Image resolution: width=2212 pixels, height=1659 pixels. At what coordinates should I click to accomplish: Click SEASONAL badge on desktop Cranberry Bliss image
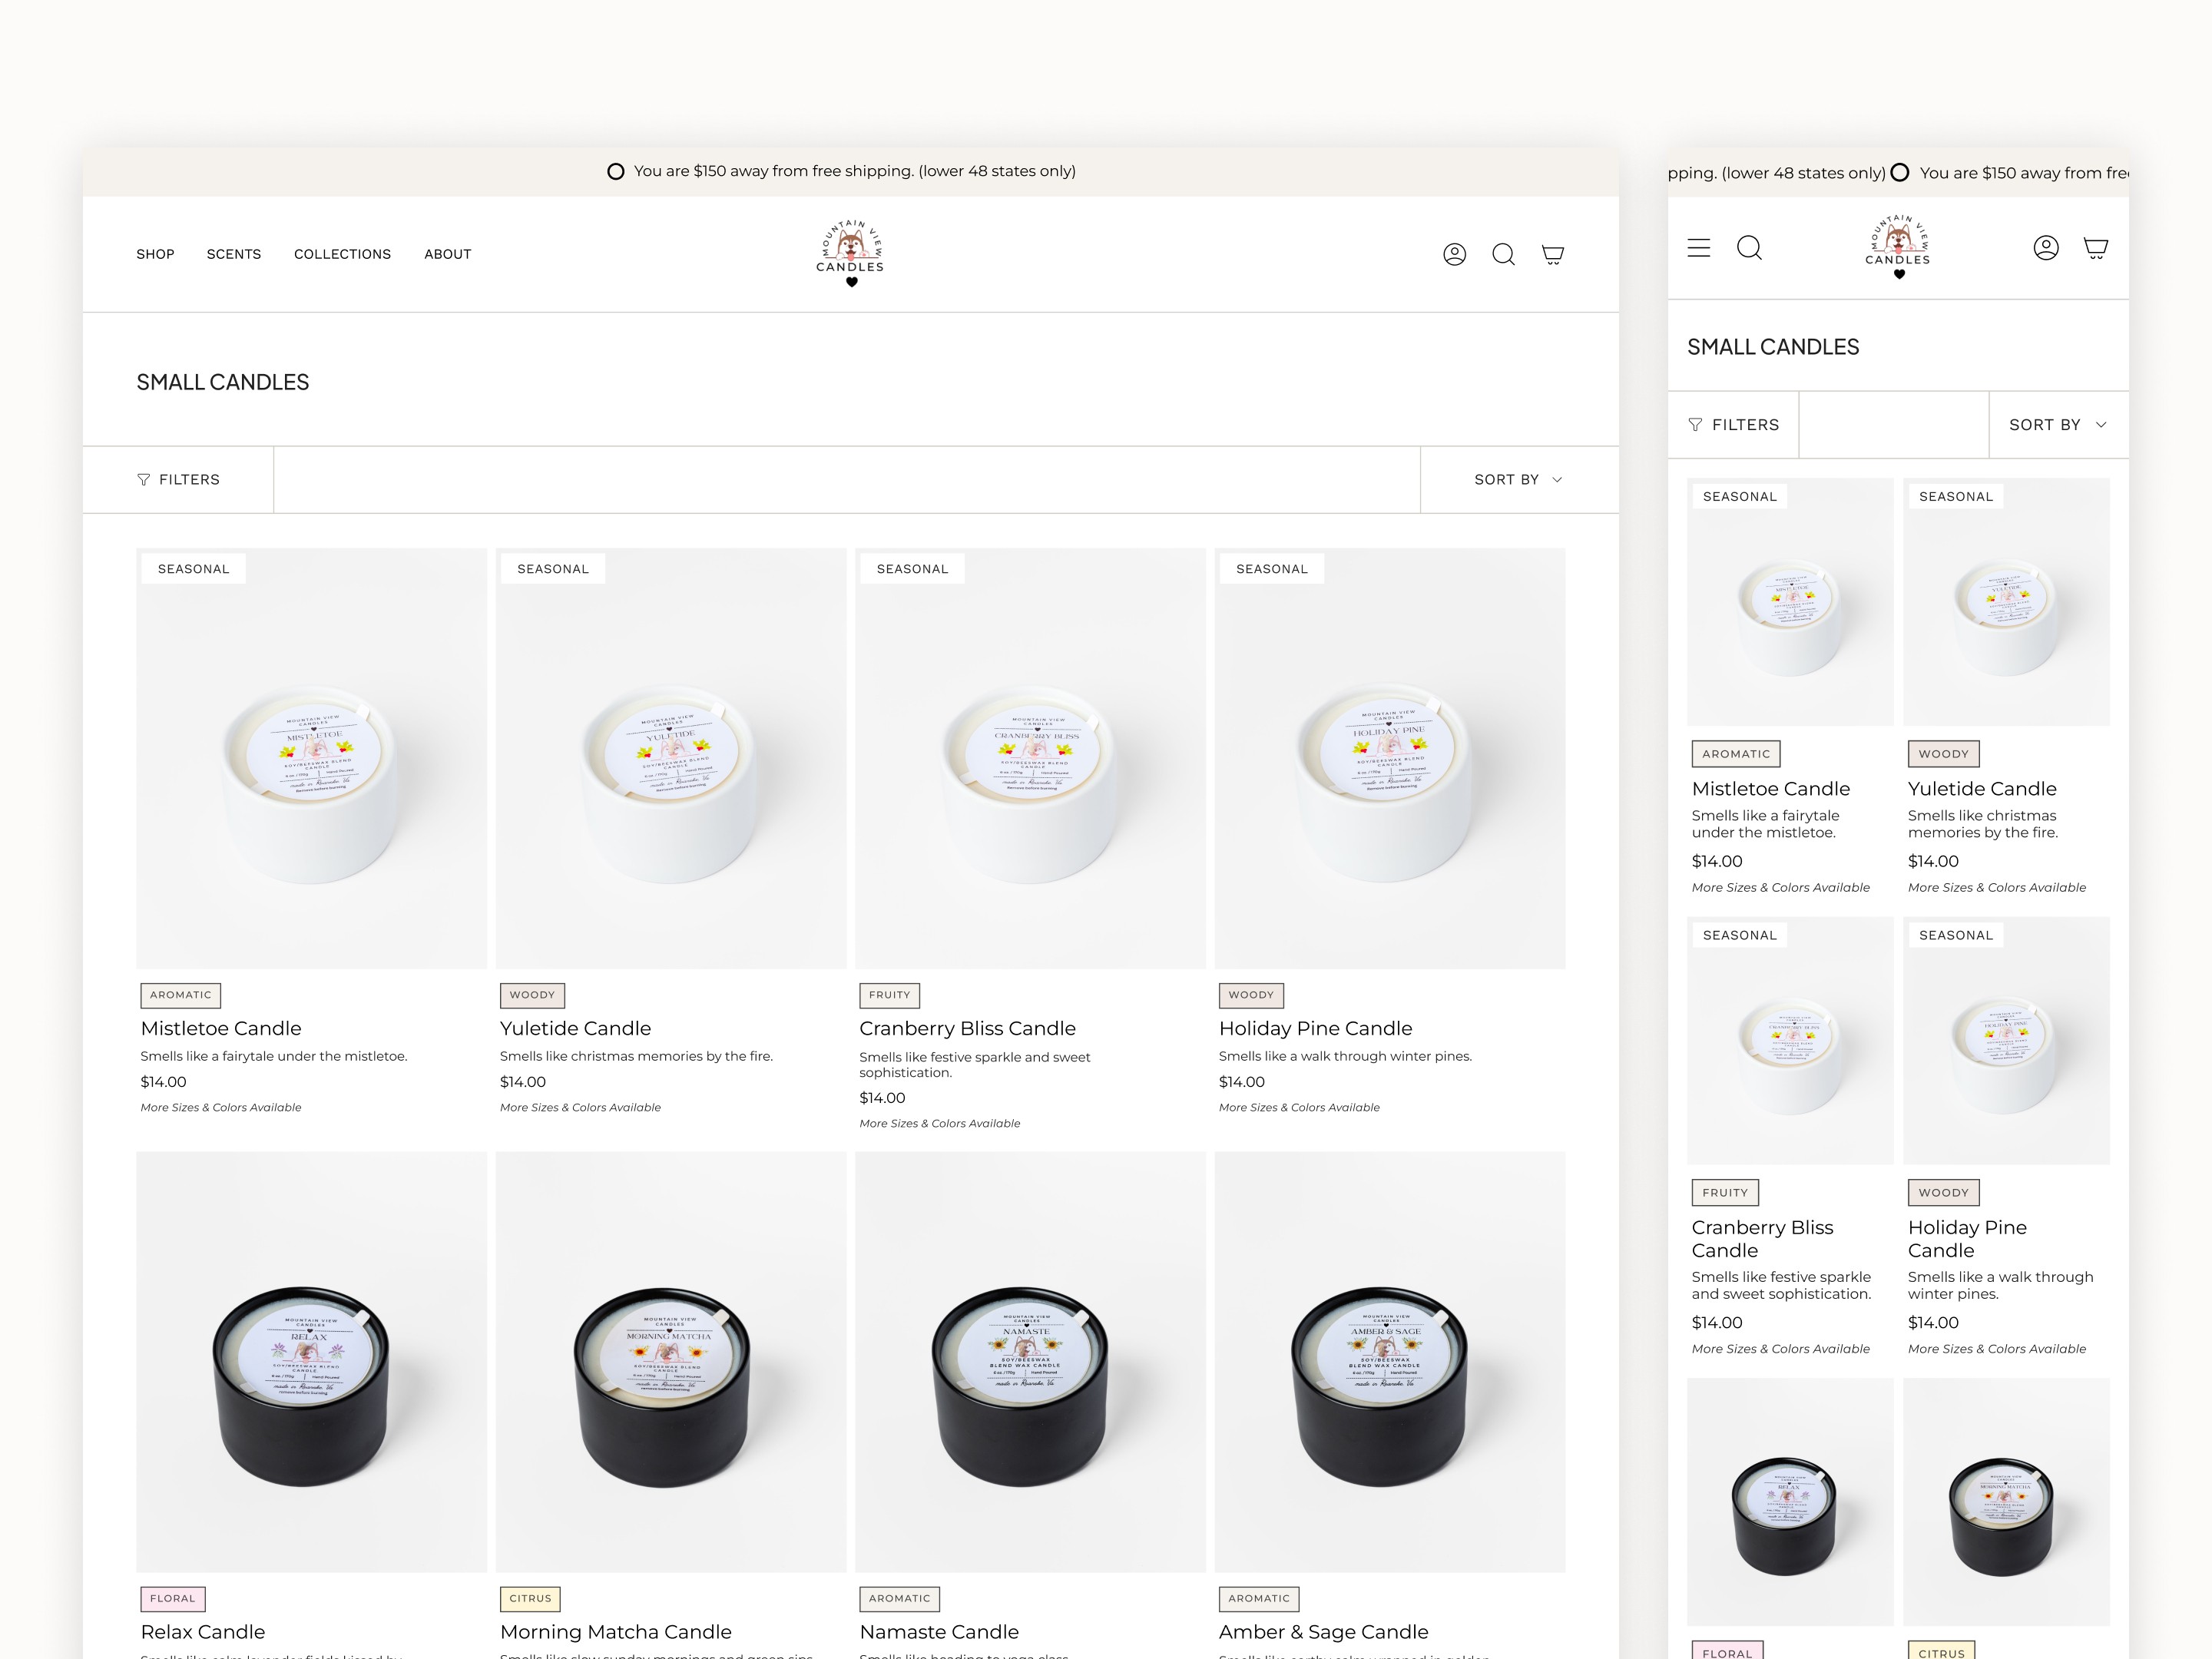[912, 569]
